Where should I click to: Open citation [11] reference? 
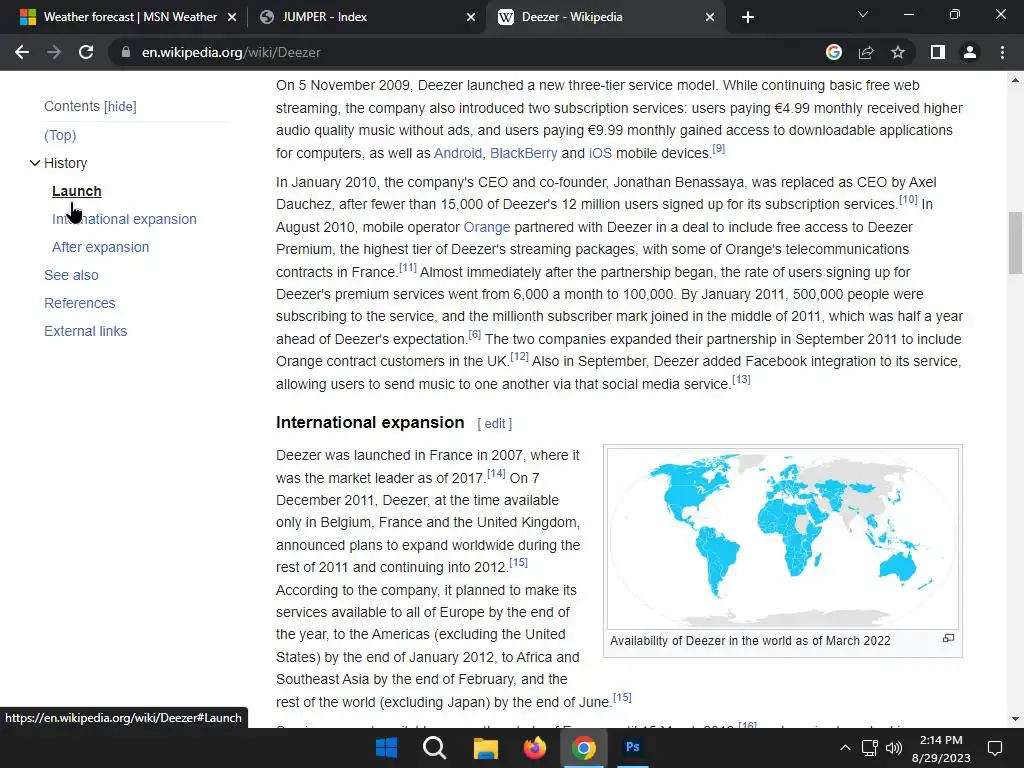408,267
